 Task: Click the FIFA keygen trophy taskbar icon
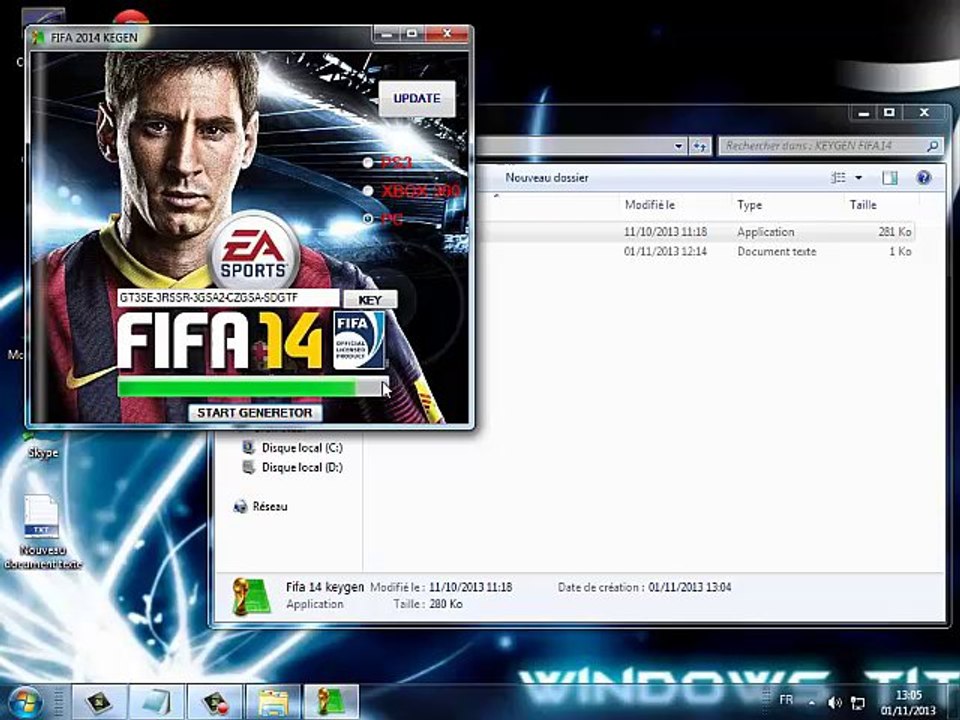[331, 702]
